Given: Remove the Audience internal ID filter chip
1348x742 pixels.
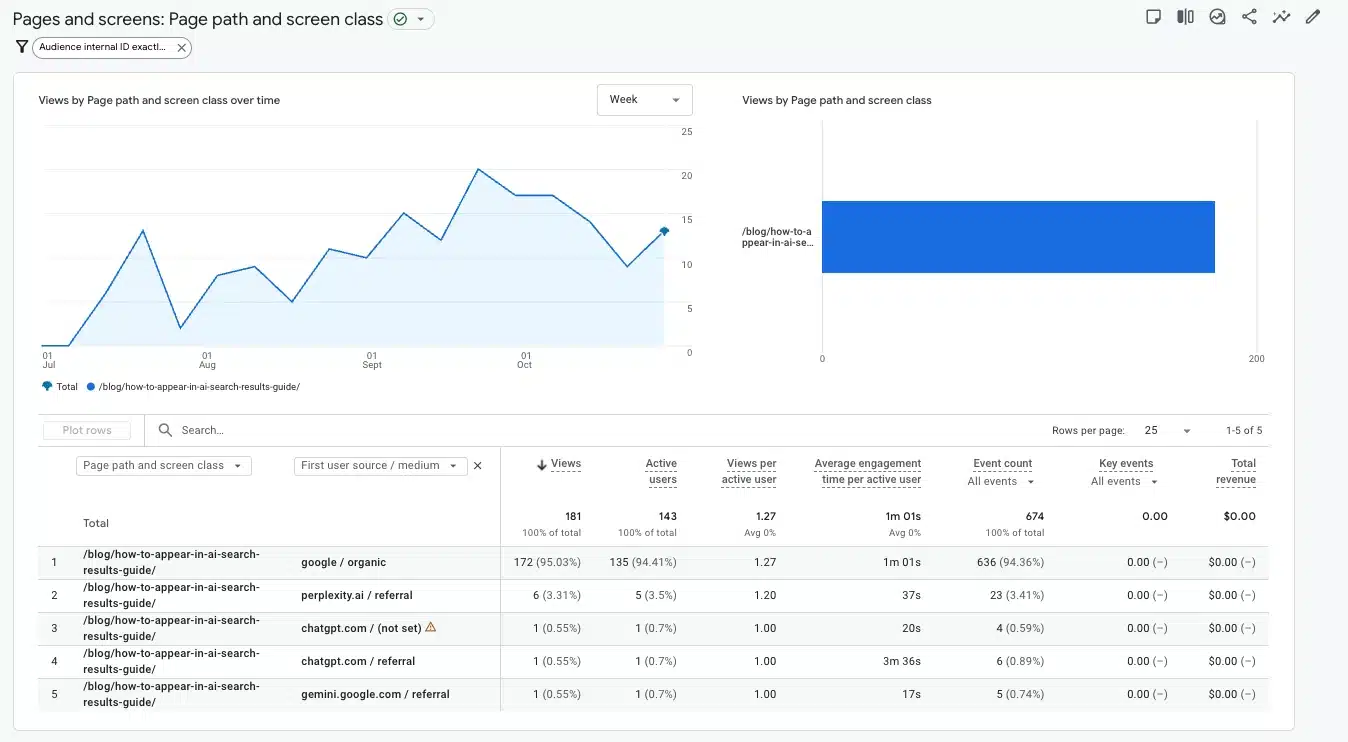Looking at the screenshot, I should coord(181,47).
